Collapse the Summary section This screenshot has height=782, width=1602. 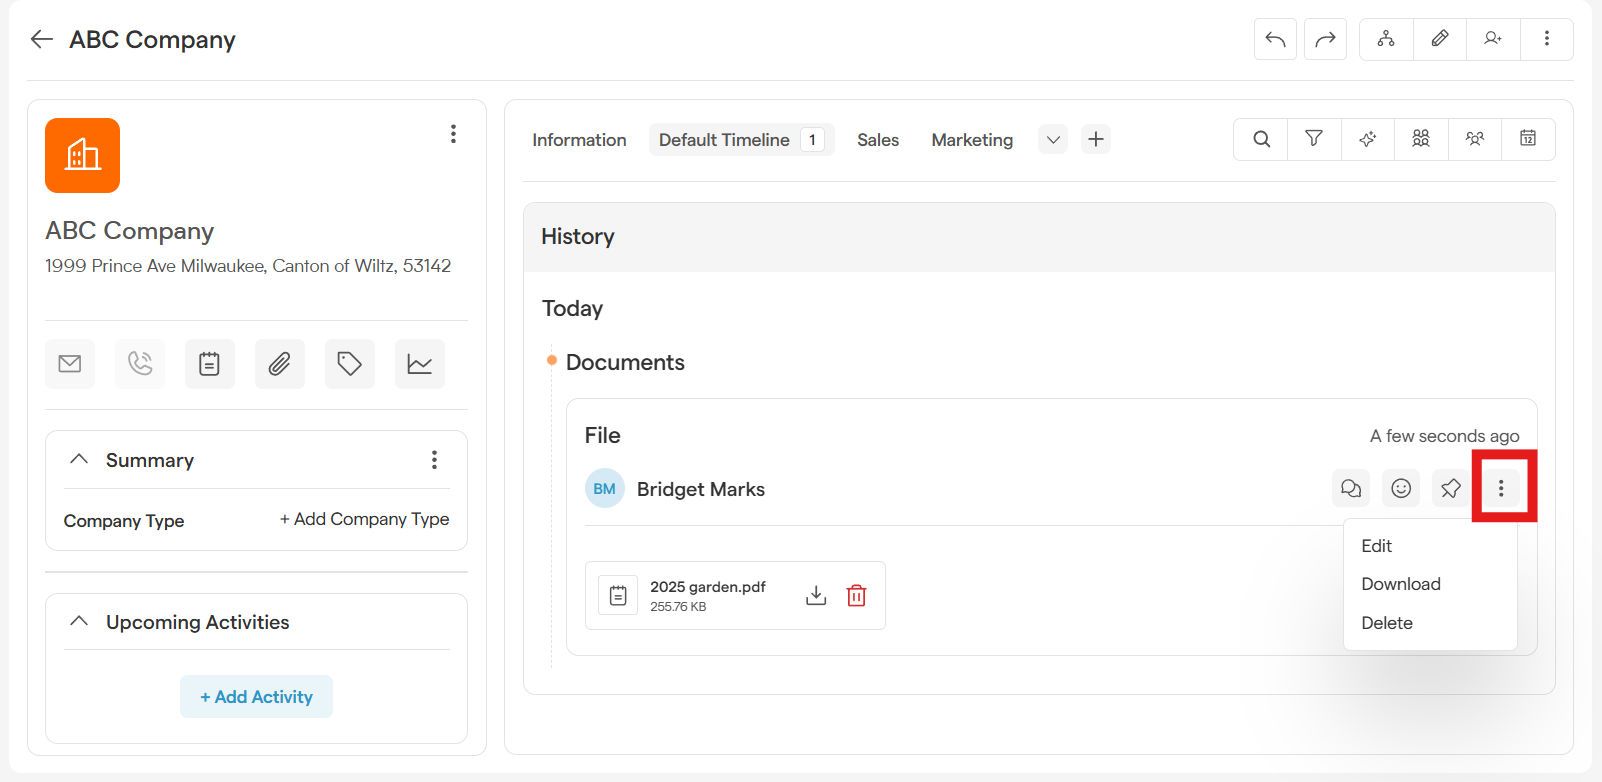79,459
